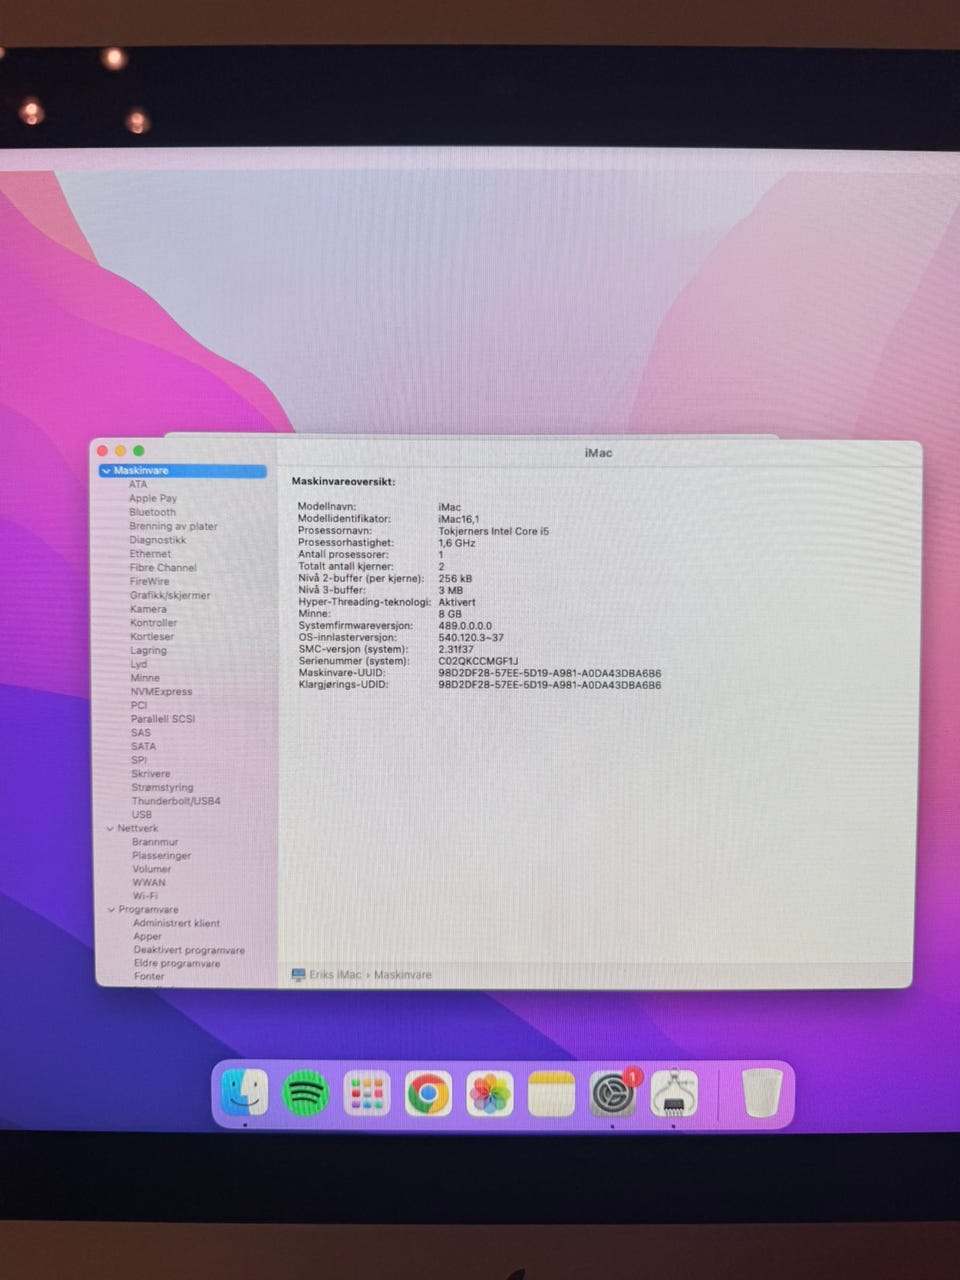Click the System Information chip icon
960x1280 pixels.
click(674, 1094)
